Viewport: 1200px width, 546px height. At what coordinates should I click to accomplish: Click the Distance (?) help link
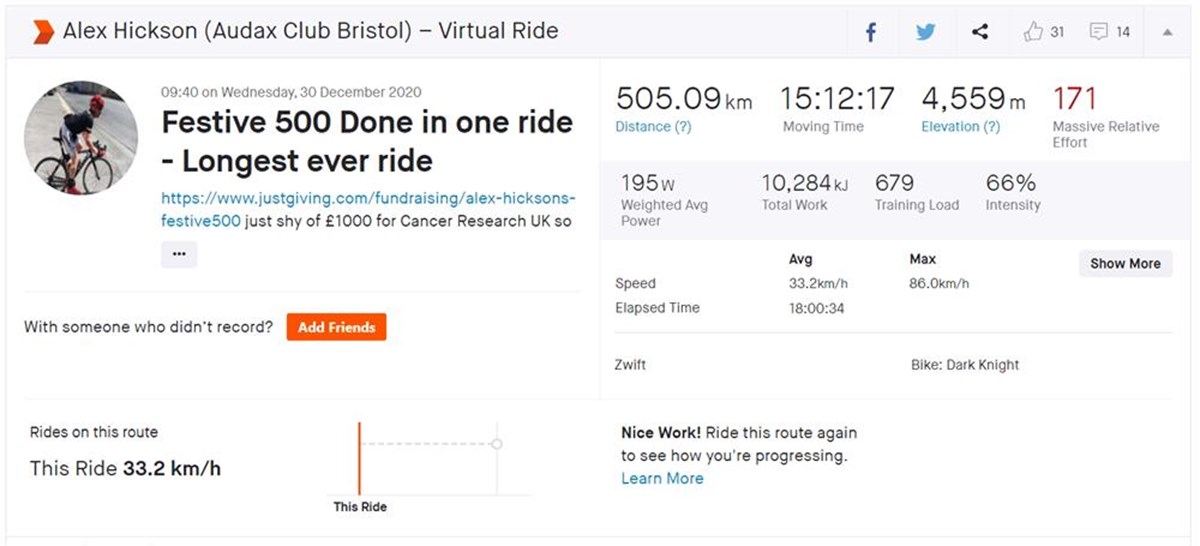(653, 127)
